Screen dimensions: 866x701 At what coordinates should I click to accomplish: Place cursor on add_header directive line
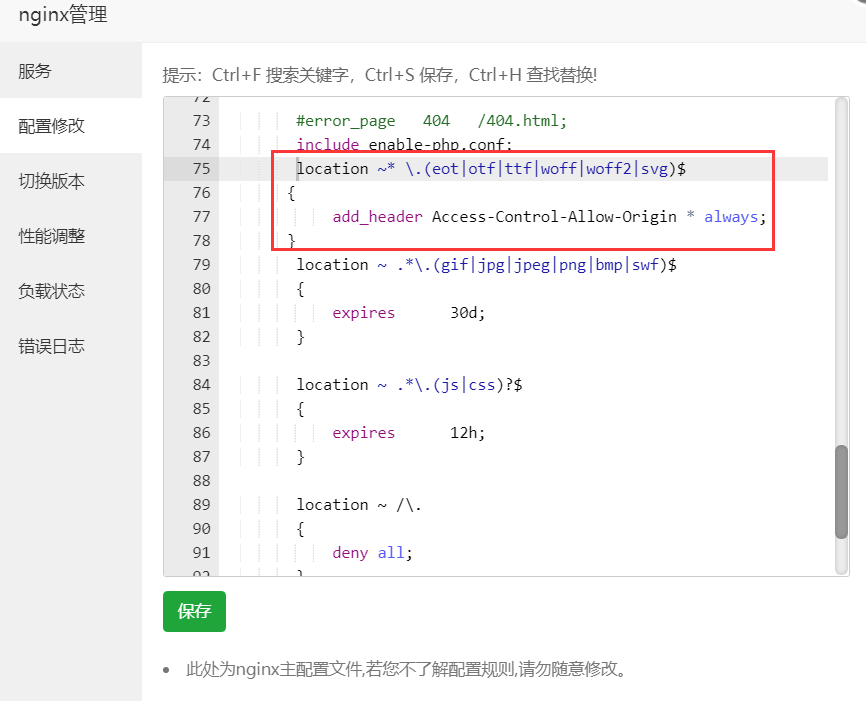549,216
